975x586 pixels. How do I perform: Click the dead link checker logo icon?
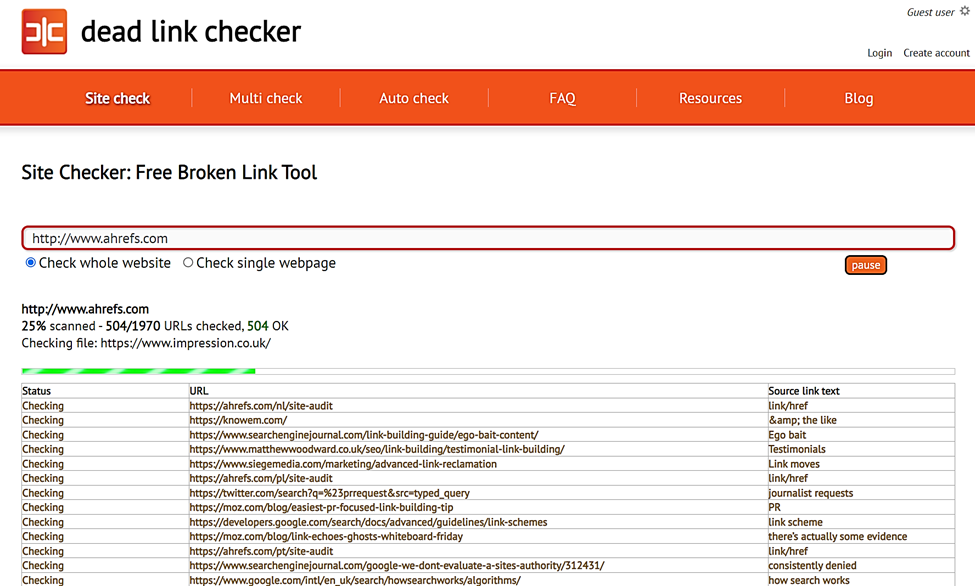coord(44,32)
